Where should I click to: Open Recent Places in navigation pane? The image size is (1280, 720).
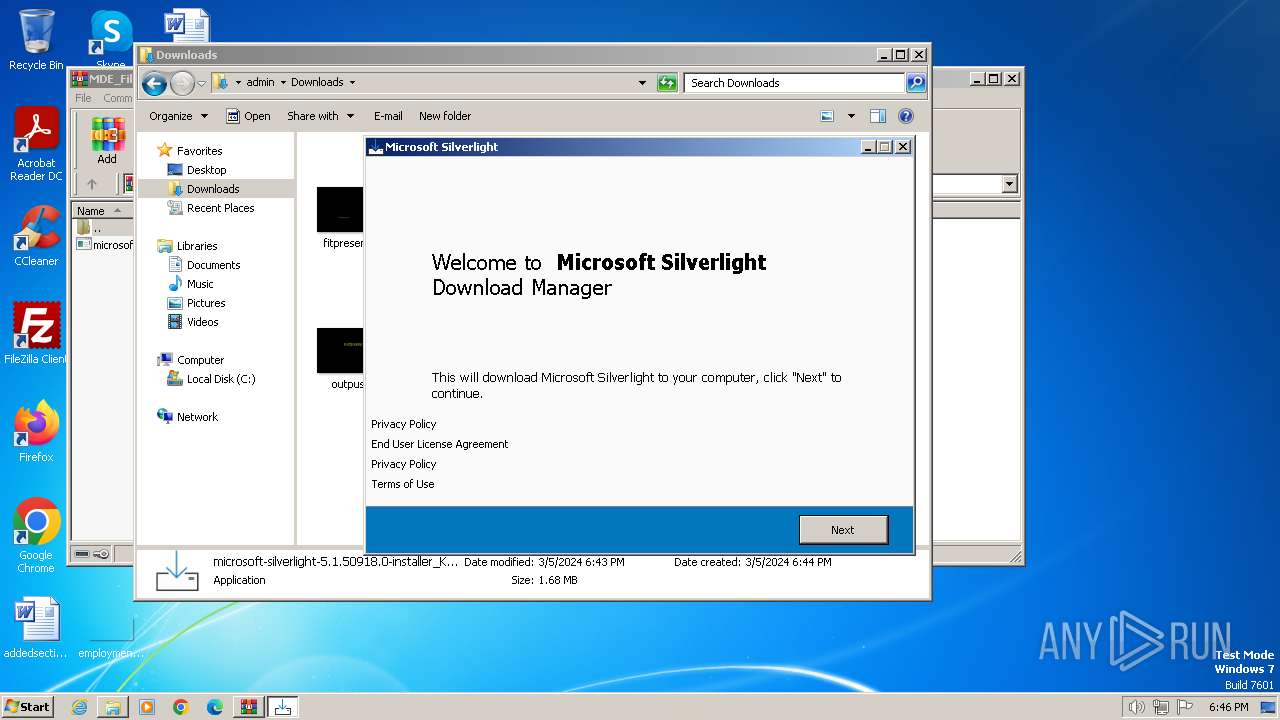coord(220,208)
